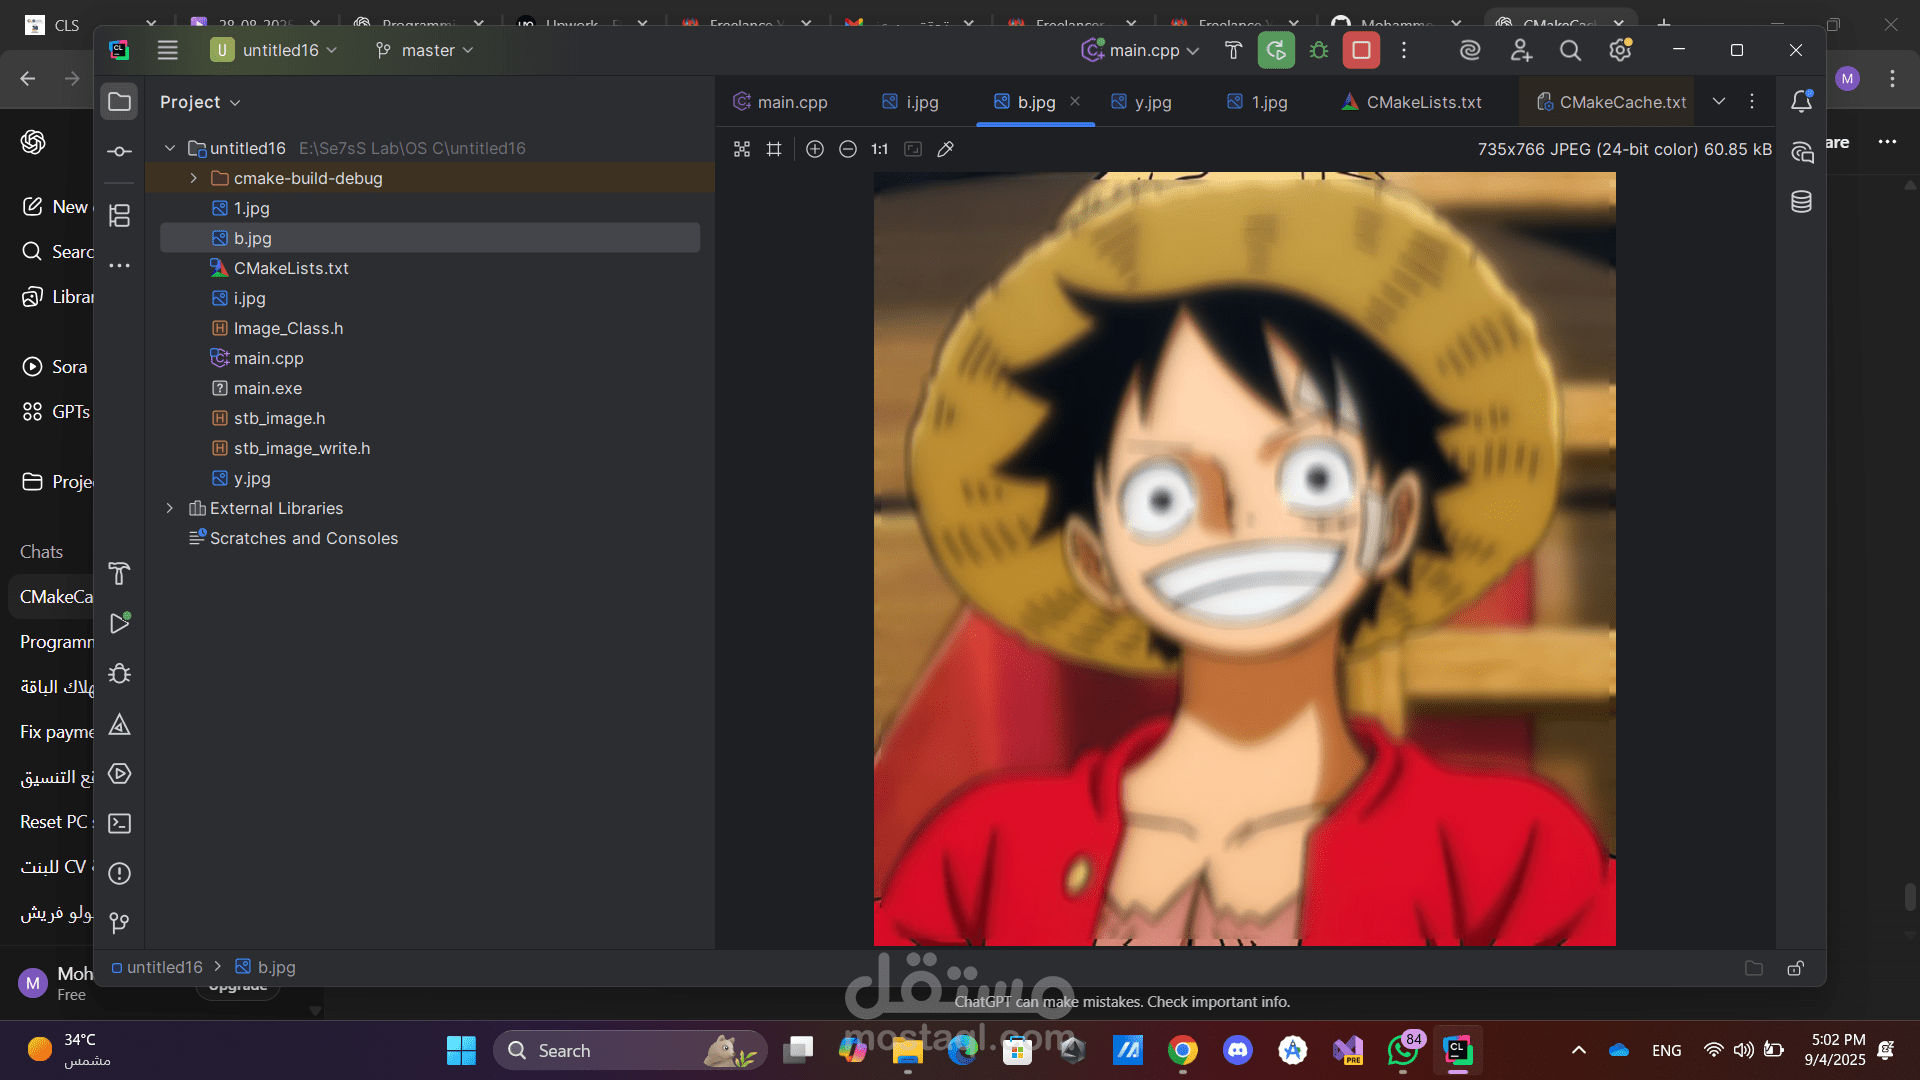The height and width of the screenshot is (1080, 1920).
Task: Open the CMake tool window triangle icon
Action: coord(119,723)
